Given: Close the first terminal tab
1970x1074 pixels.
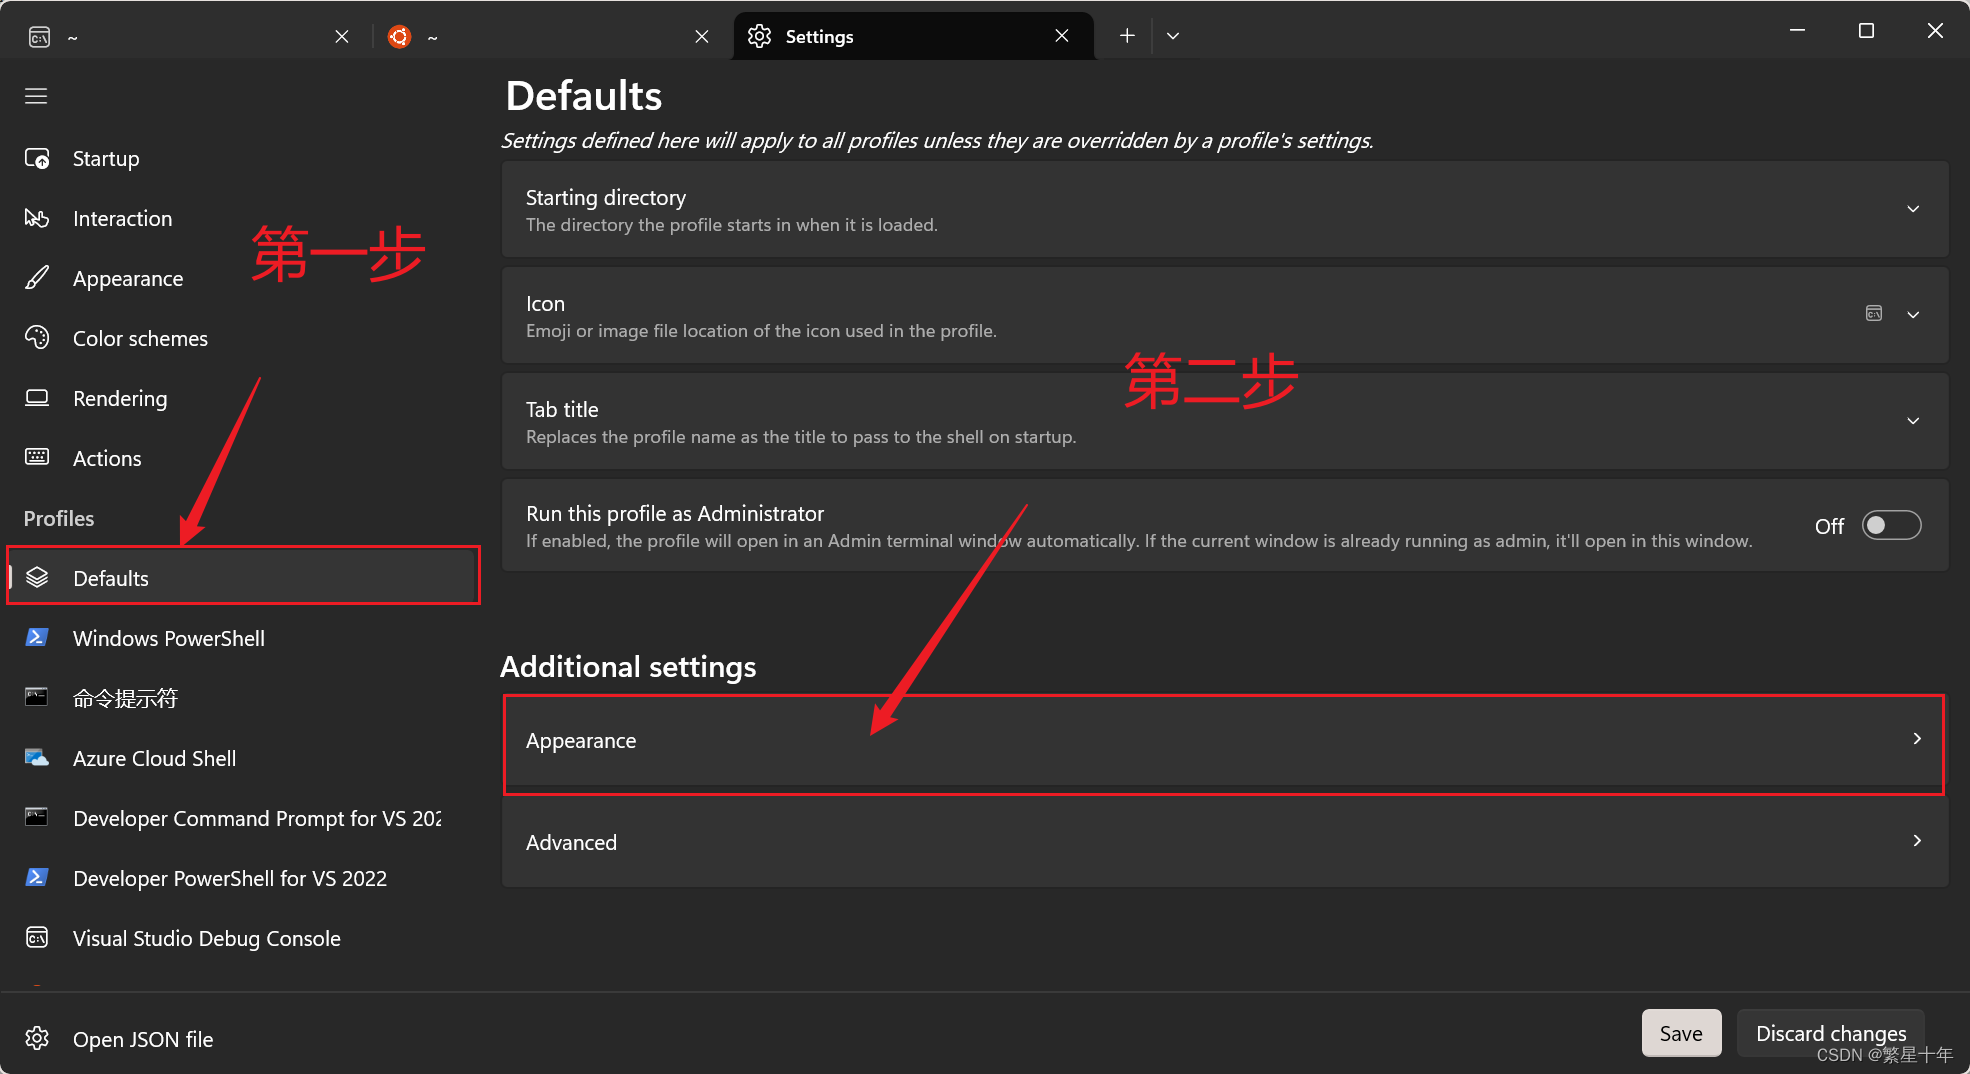Looking at the screenshot, I should pyautogui.click(x=342, y=36).
